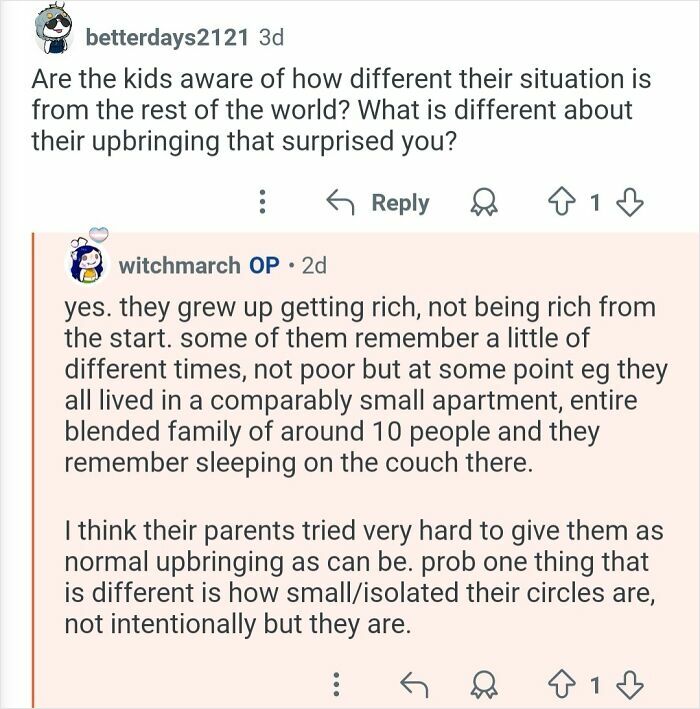Select witchmarch's reply text starting 'yes. they grew up'

tap(365, 385)
